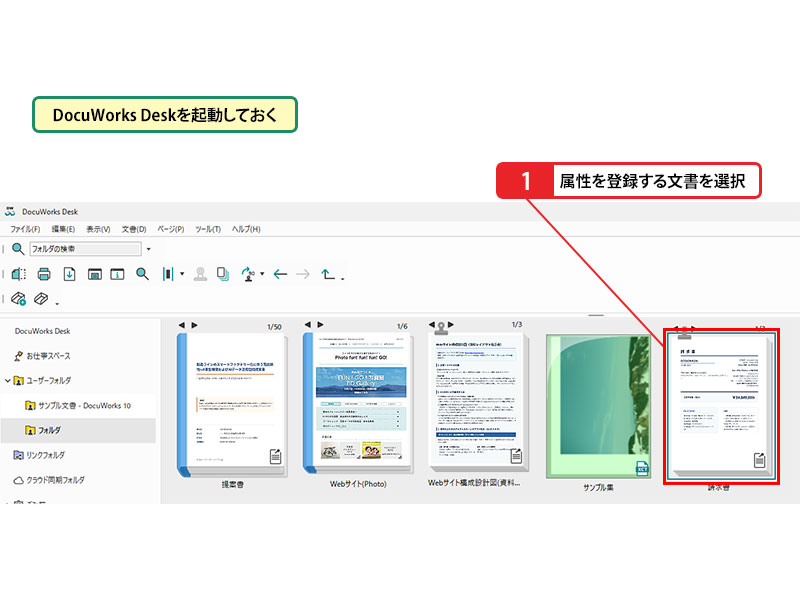Click the add tray plus icon
The image size is (800, 600).
[x=18, y=298]
